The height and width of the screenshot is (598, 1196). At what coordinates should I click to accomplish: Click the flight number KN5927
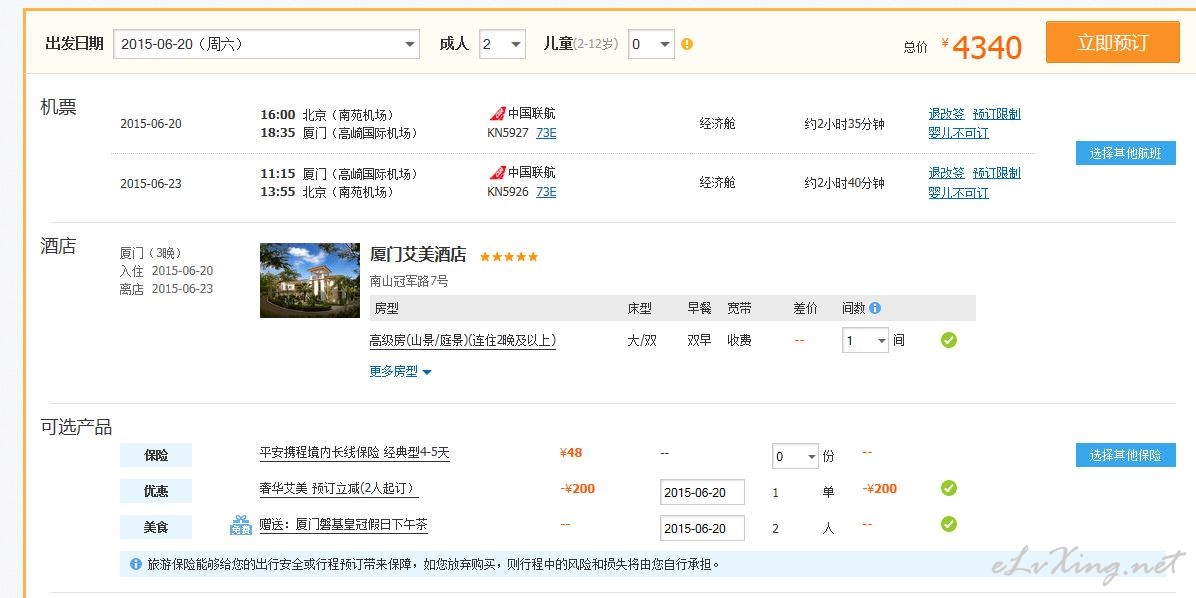[508, 133]
